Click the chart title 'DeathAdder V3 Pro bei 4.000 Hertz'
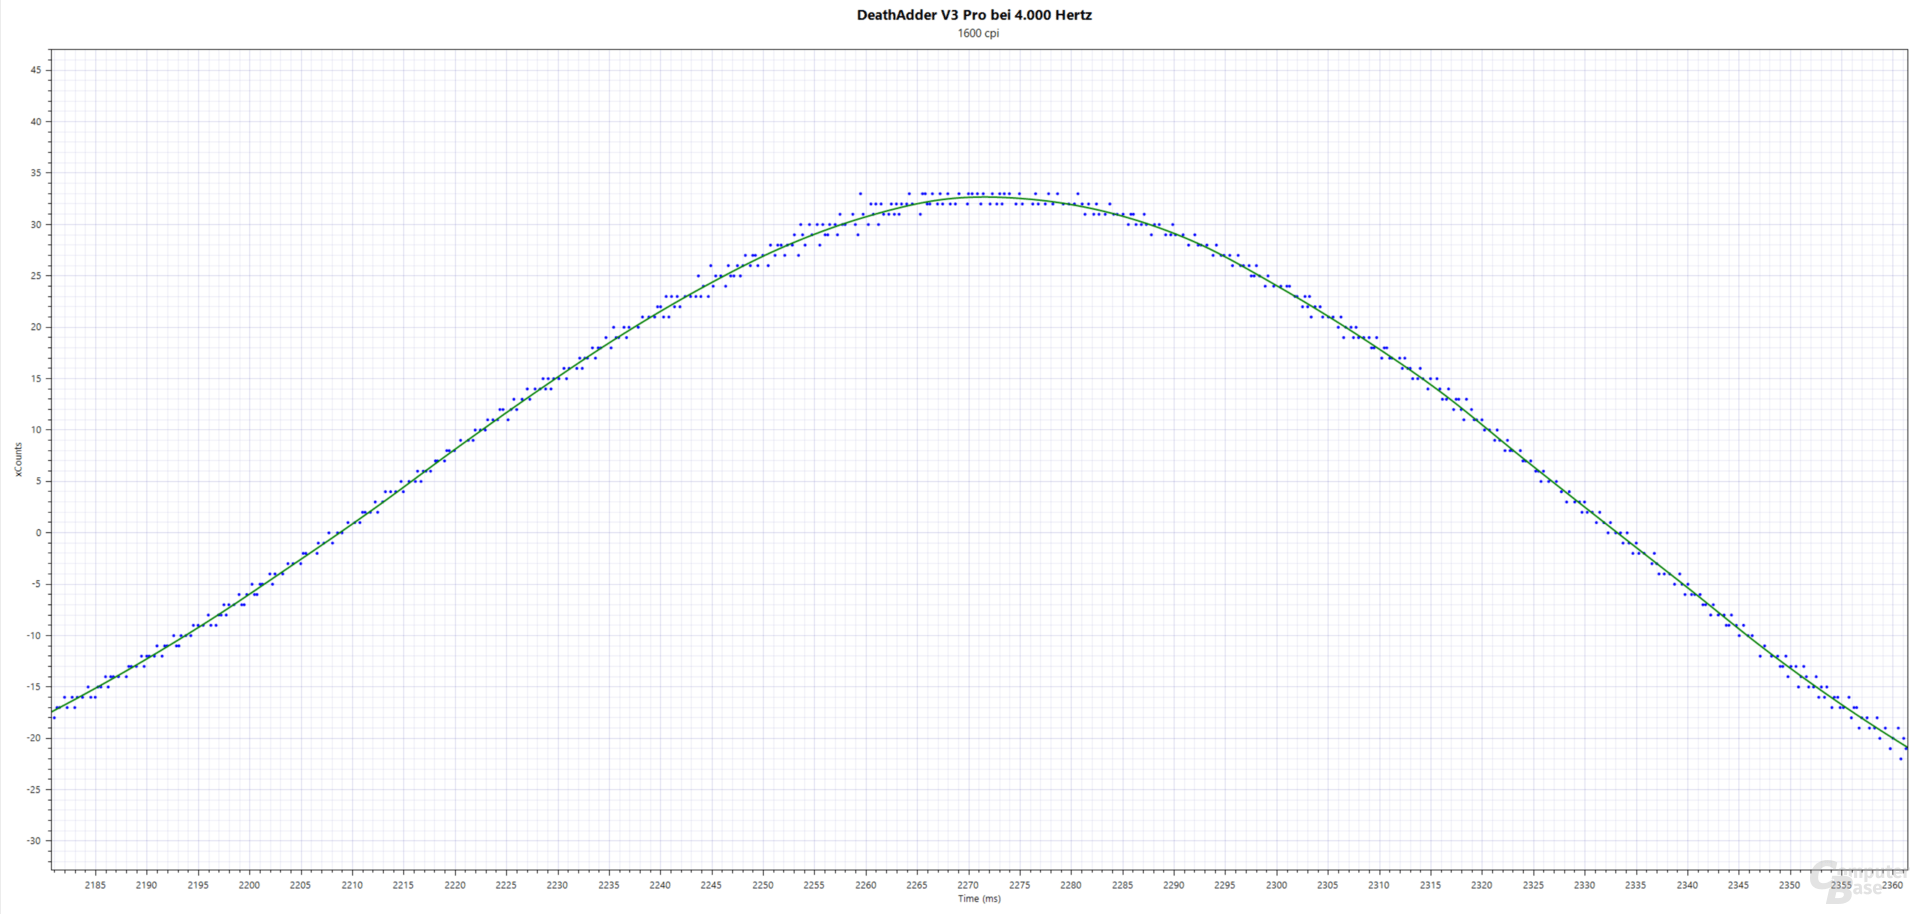The image size is (1920, 914). point(974,15)
